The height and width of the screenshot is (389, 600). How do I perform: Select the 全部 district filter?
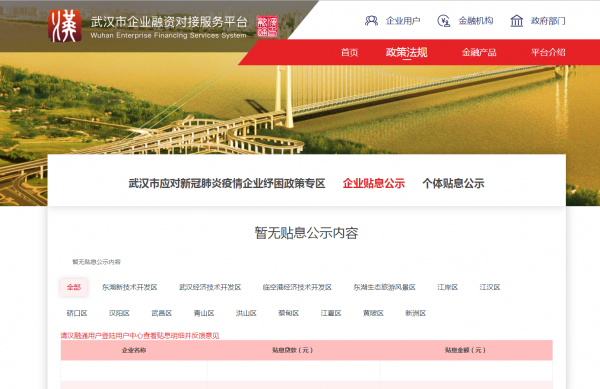74,287
